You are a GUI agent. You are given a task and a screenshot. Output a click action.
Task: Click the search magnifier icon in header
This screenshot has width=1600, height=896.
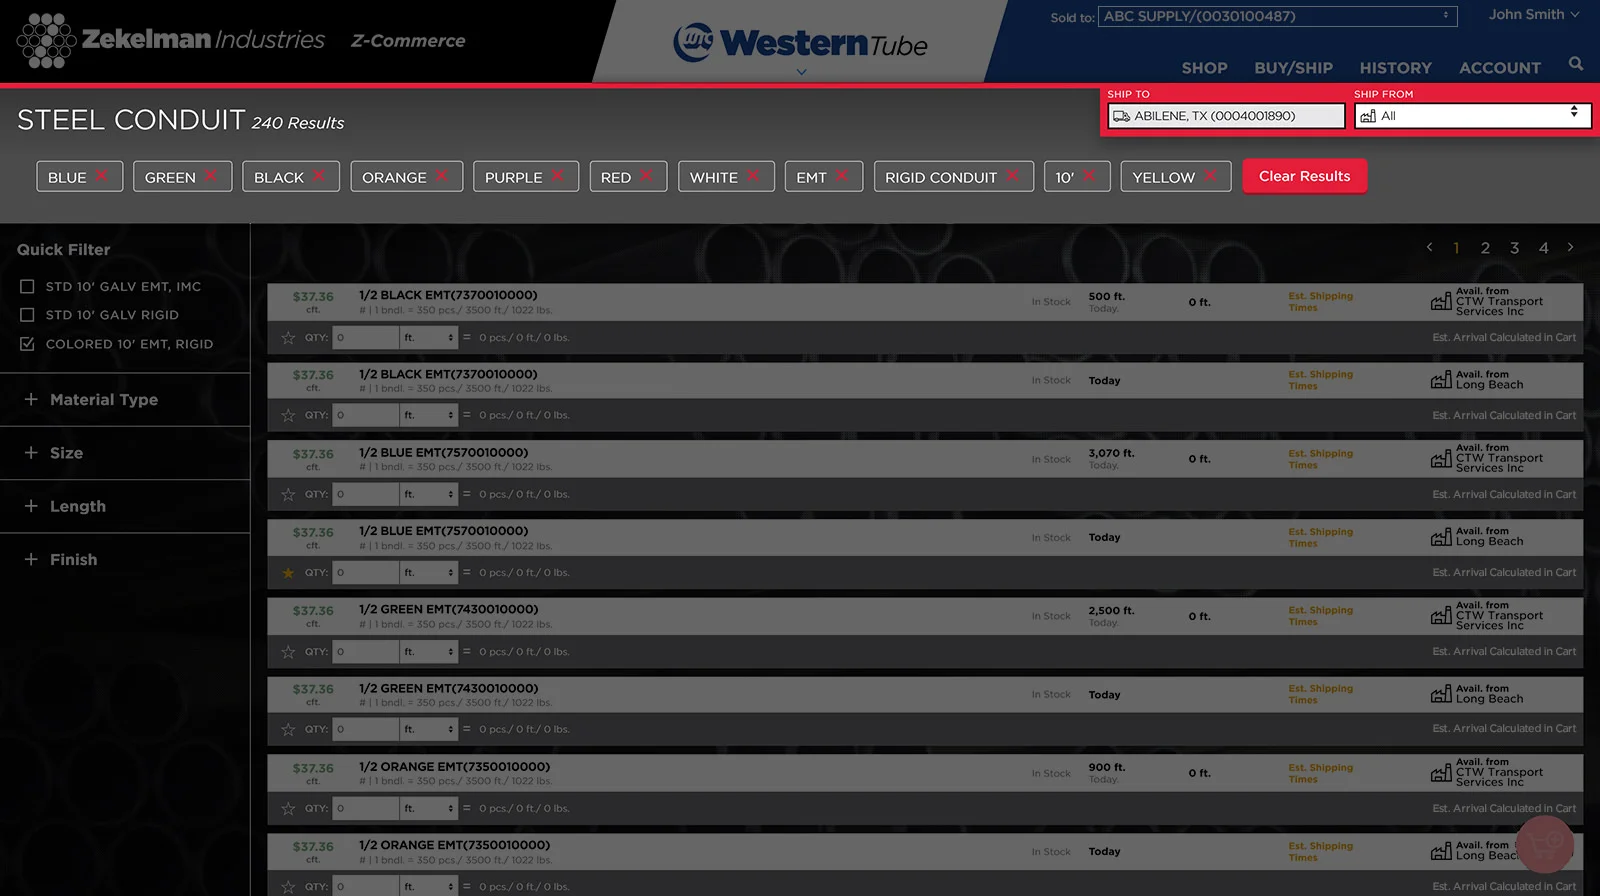coord(1575,64)
